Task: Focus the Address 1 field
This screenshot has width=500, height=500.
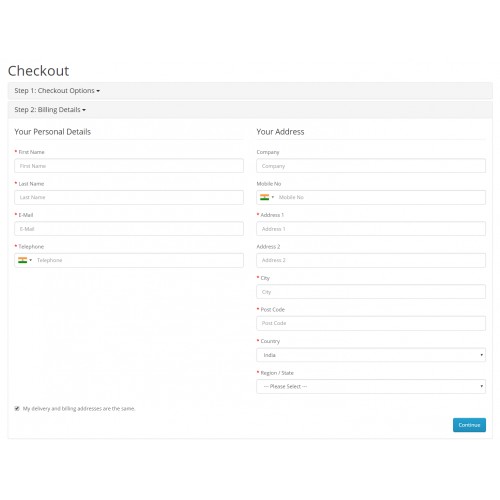Action: (371, 229)
